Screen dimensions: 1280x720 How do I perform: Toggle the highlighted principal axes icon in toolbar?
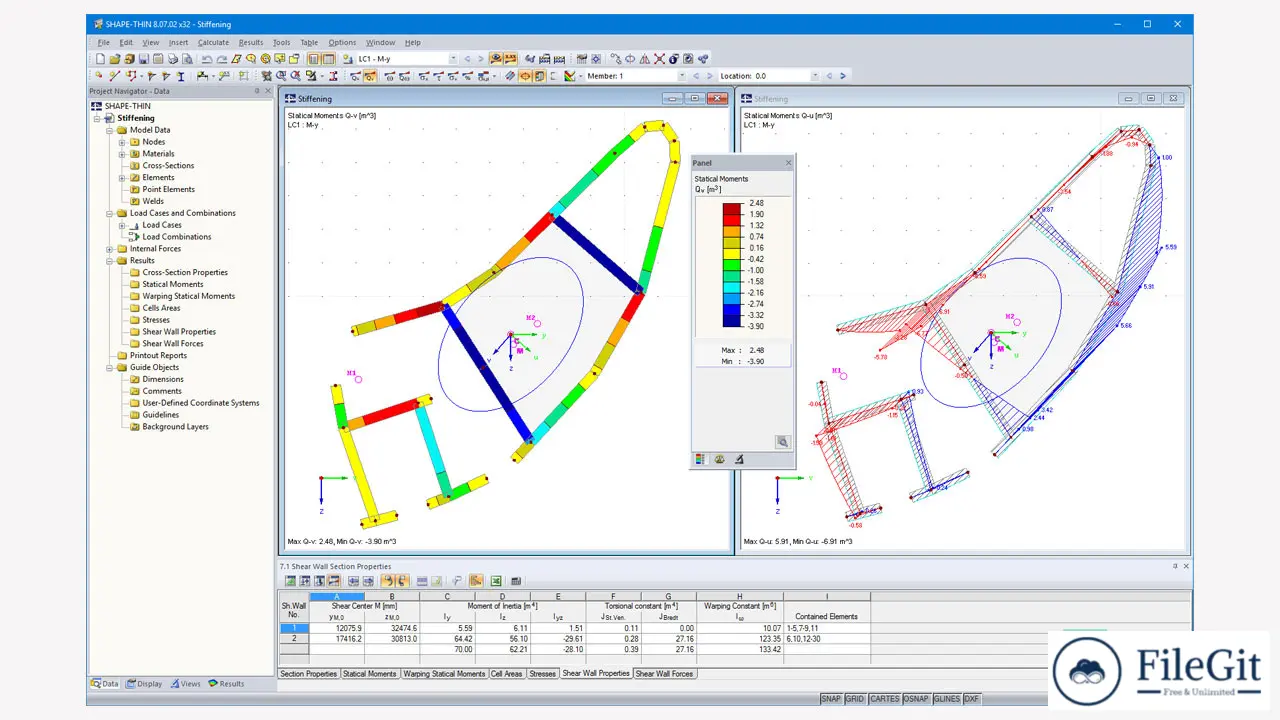click(x=525, y=76)
